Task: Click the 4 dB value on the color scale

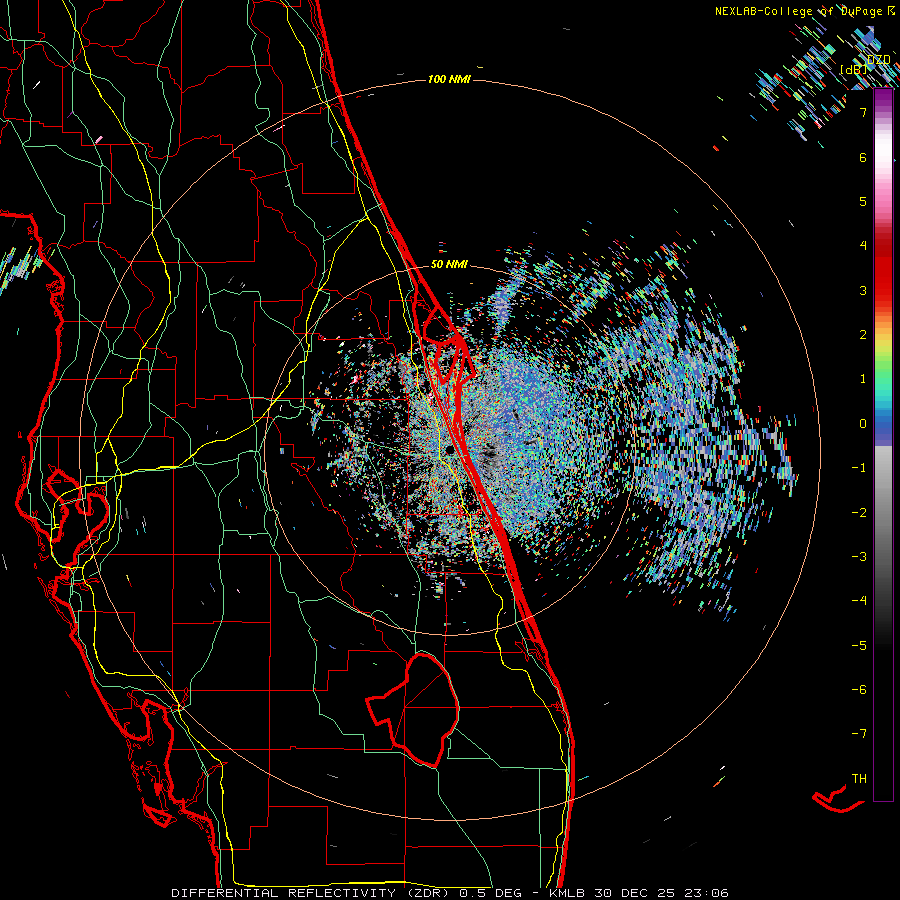Action: tap(863, 246)
